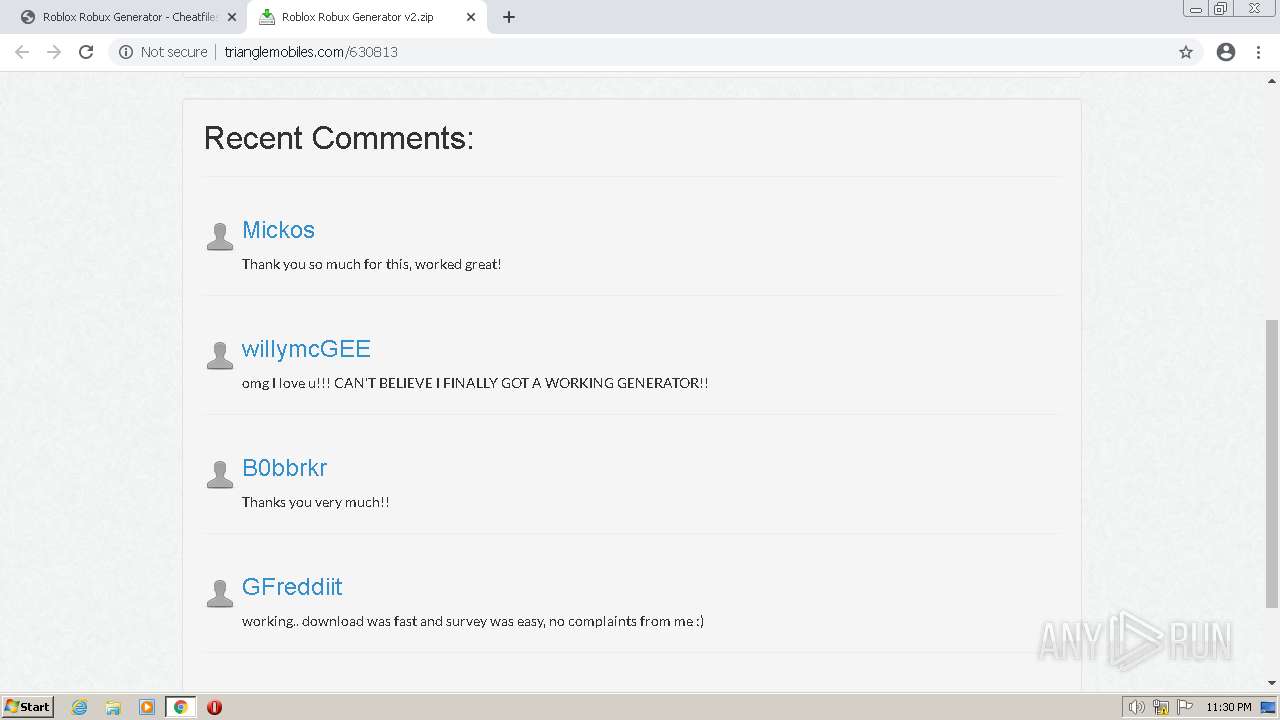This screenshot has height=720, width=1280.
Task: Click avatar icon next to Mickos
Action: click(x=219, y=236)
